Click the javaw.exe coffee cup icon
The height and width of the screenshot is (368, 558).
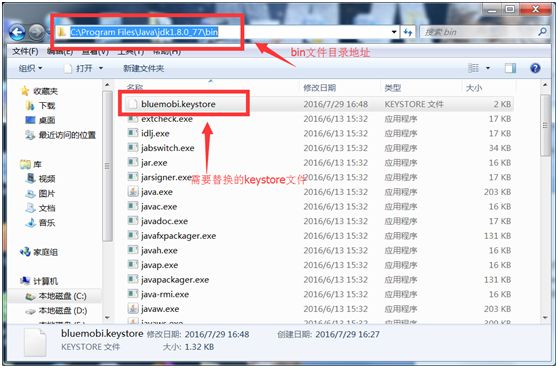[x=133, y=309]
